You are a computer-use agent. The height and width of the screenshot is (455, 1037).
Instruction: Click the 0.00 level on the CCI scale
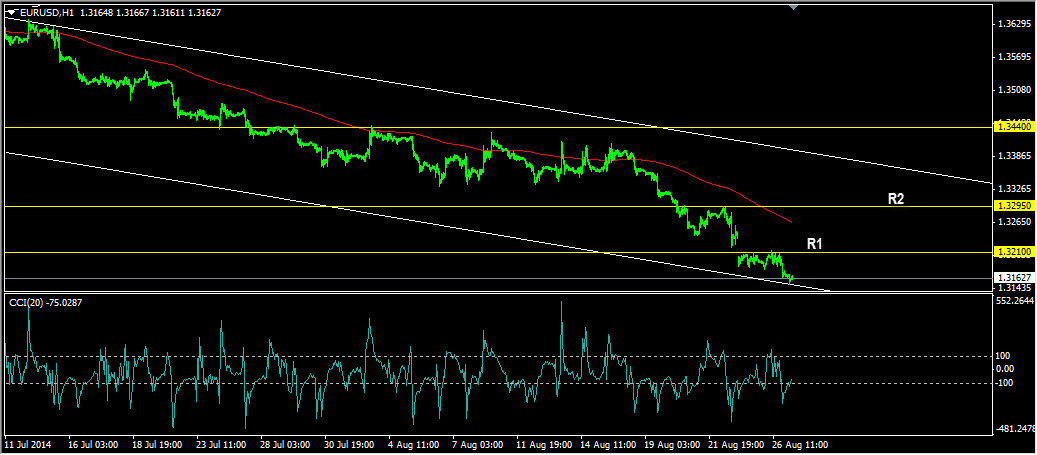click(x=1006, y=369)
